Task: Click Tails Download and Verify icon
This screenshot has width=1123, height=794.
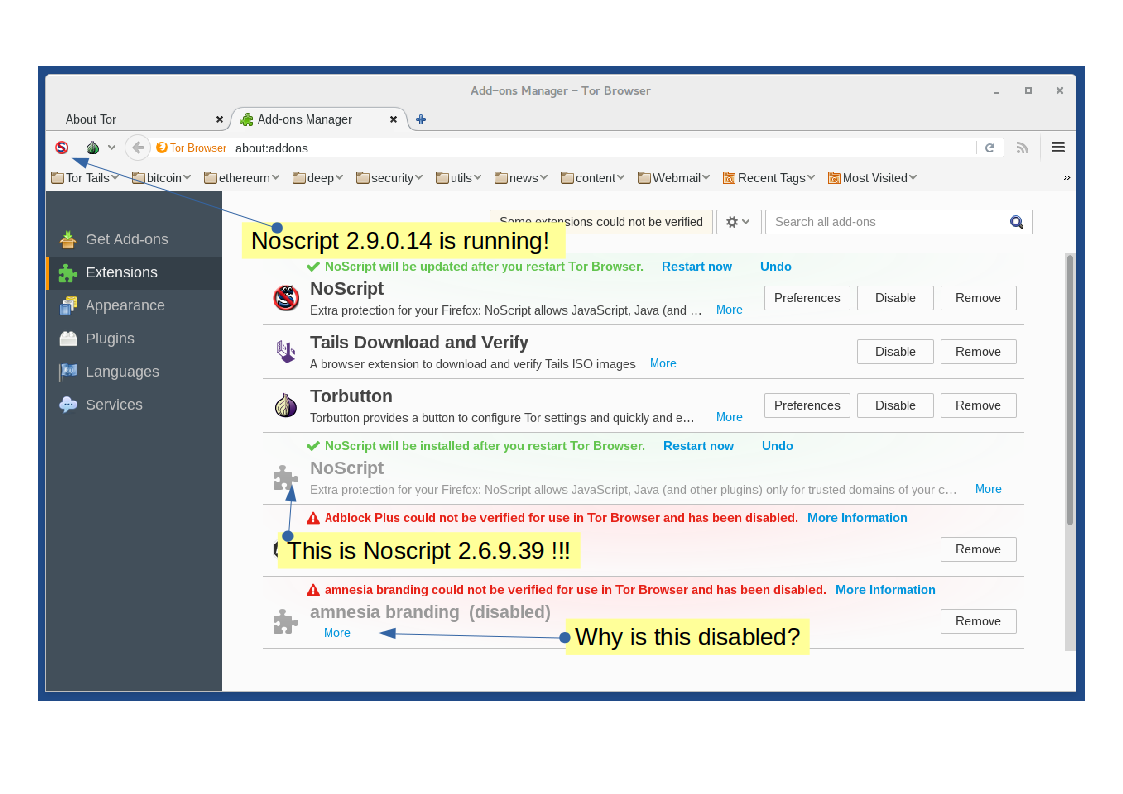Action: (286, 352)
